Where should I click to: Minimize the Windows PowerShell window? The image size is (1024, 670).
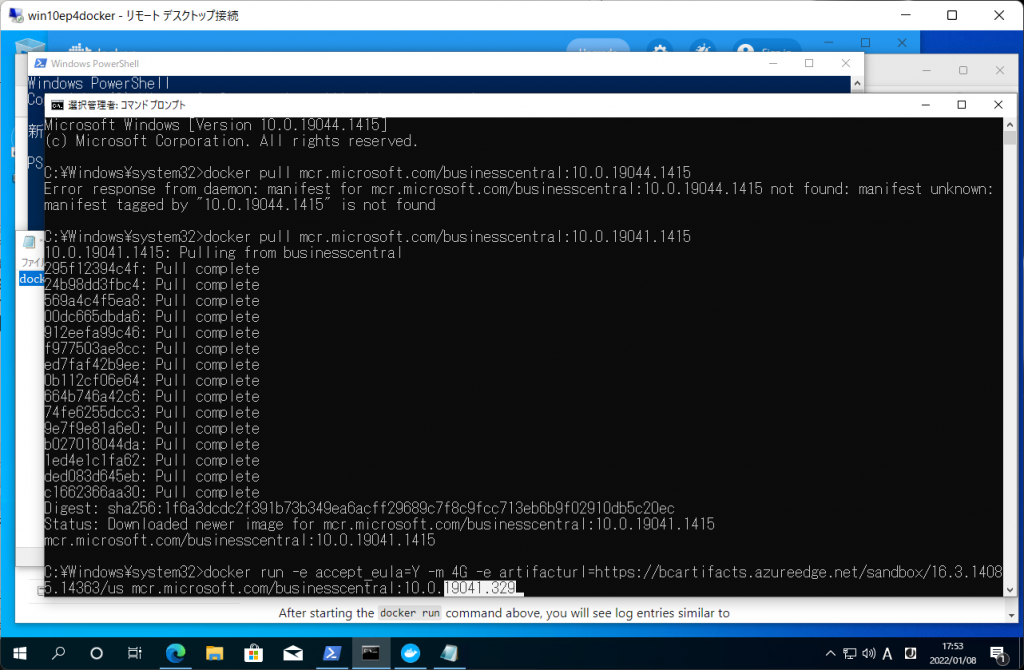tap(773, 63)
